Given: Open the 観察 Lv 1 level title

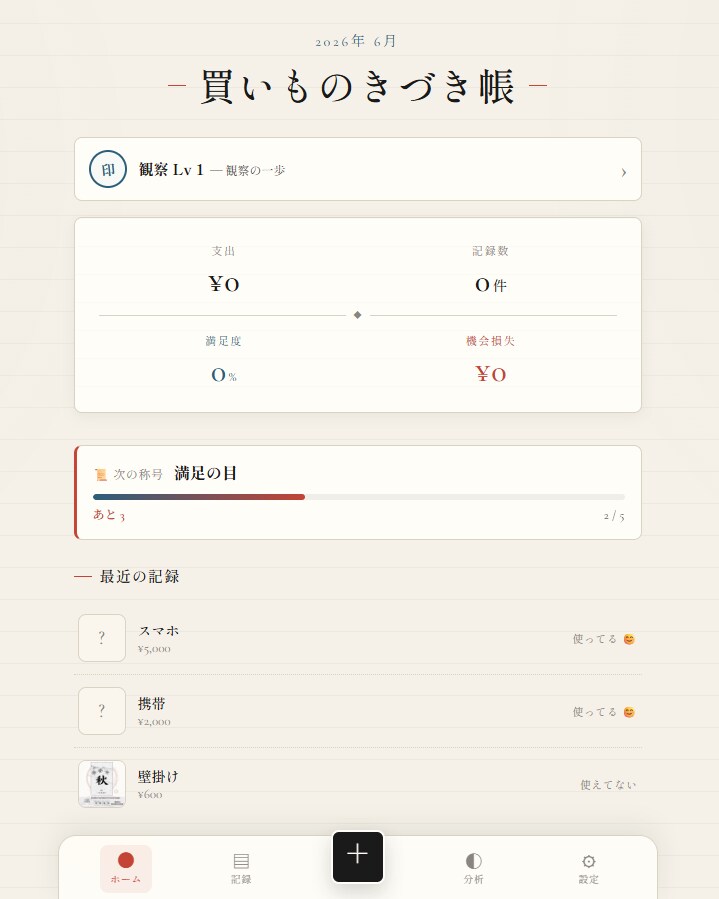Looking at the screenshot, I should (171, 170).
